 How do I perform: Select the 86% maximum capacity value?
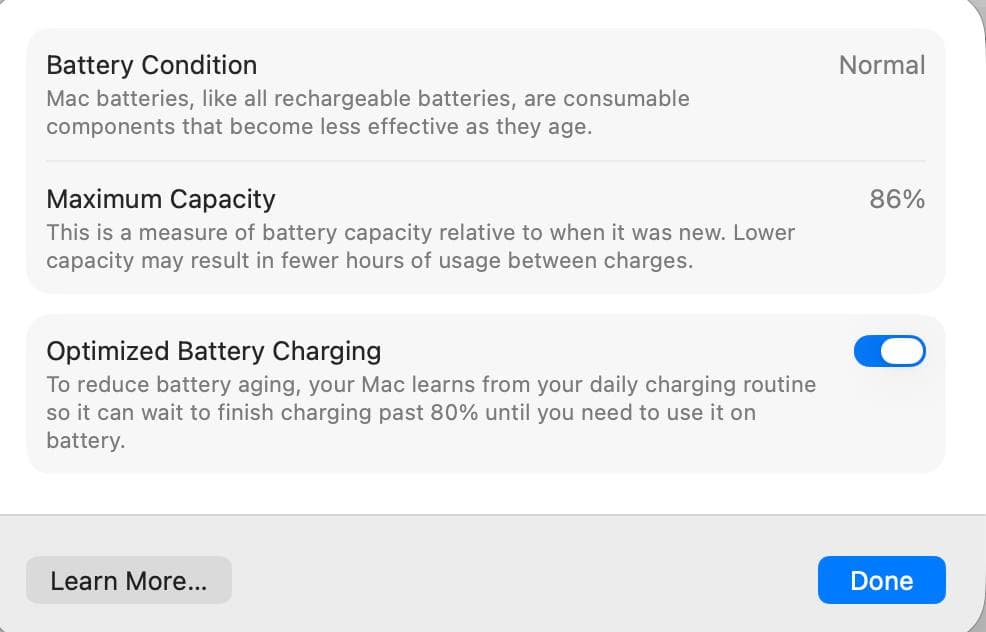pos(897,199)
